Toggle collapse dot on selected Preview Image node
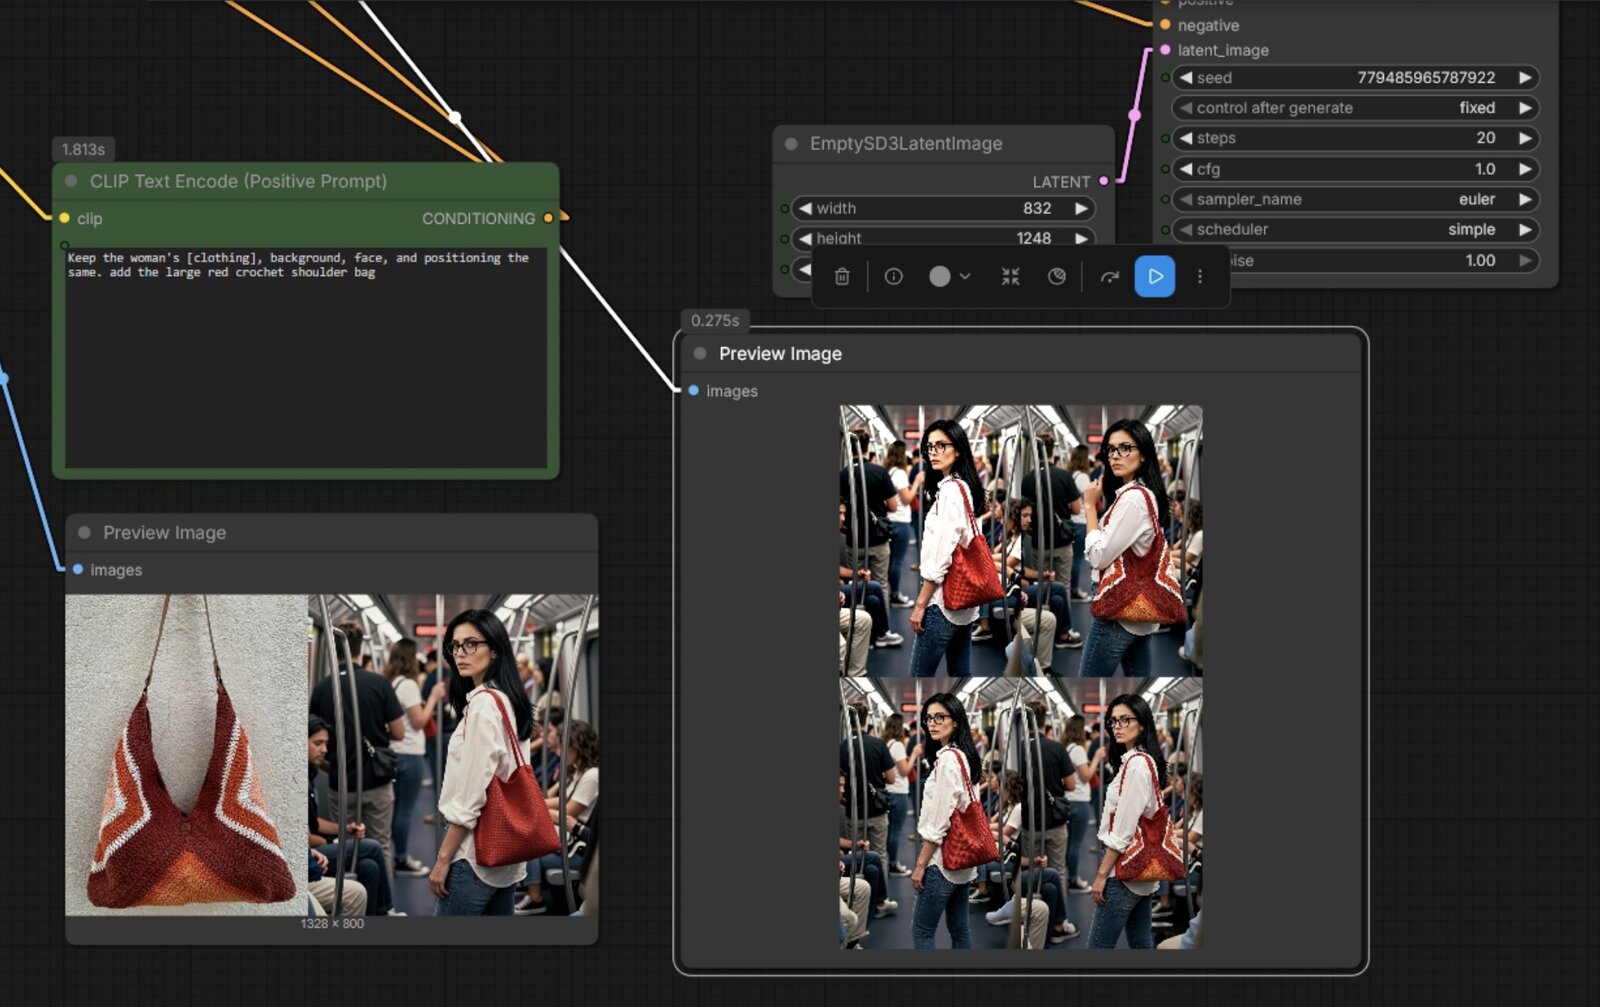Screen dimensions: 1600x1007 click(x=700, y=354)
